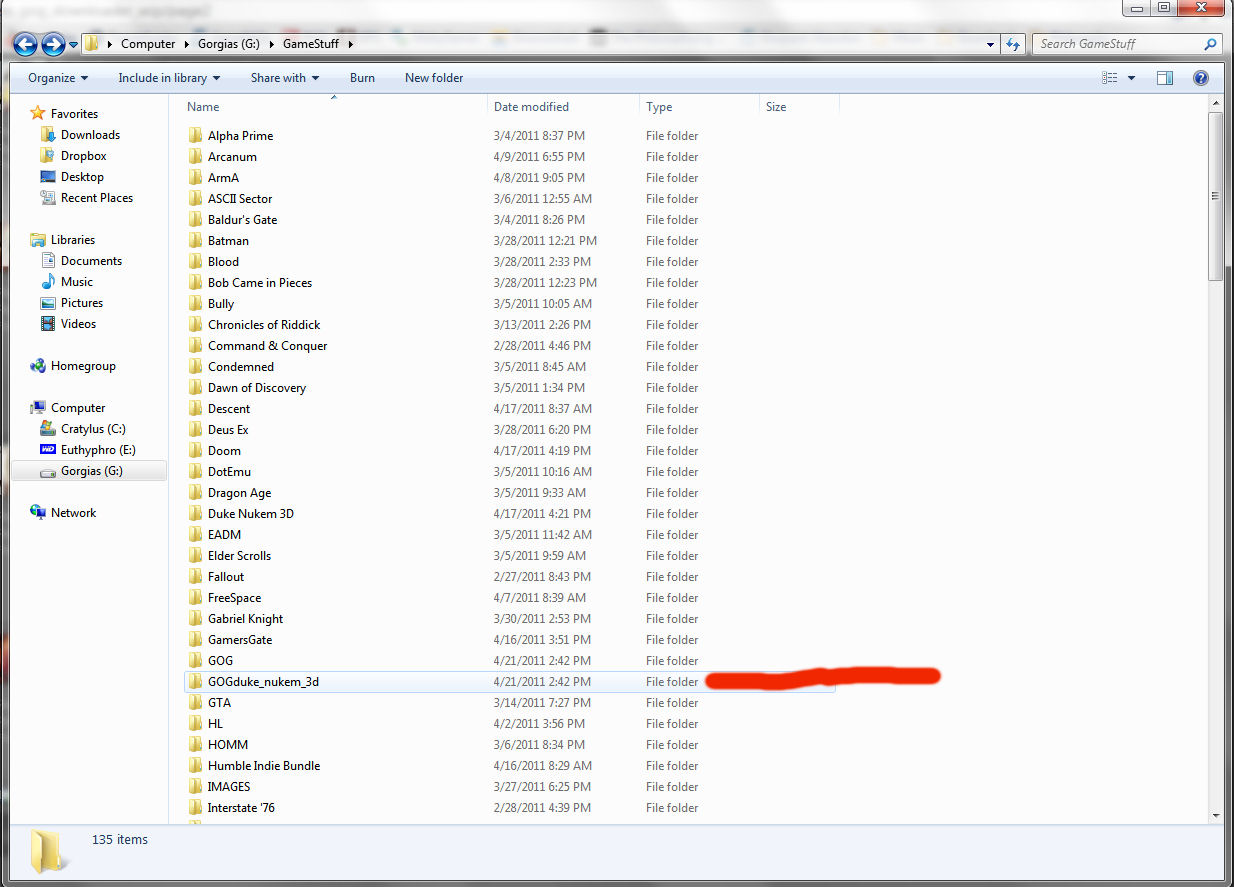Open the Share with menu

tap(285, 78)
